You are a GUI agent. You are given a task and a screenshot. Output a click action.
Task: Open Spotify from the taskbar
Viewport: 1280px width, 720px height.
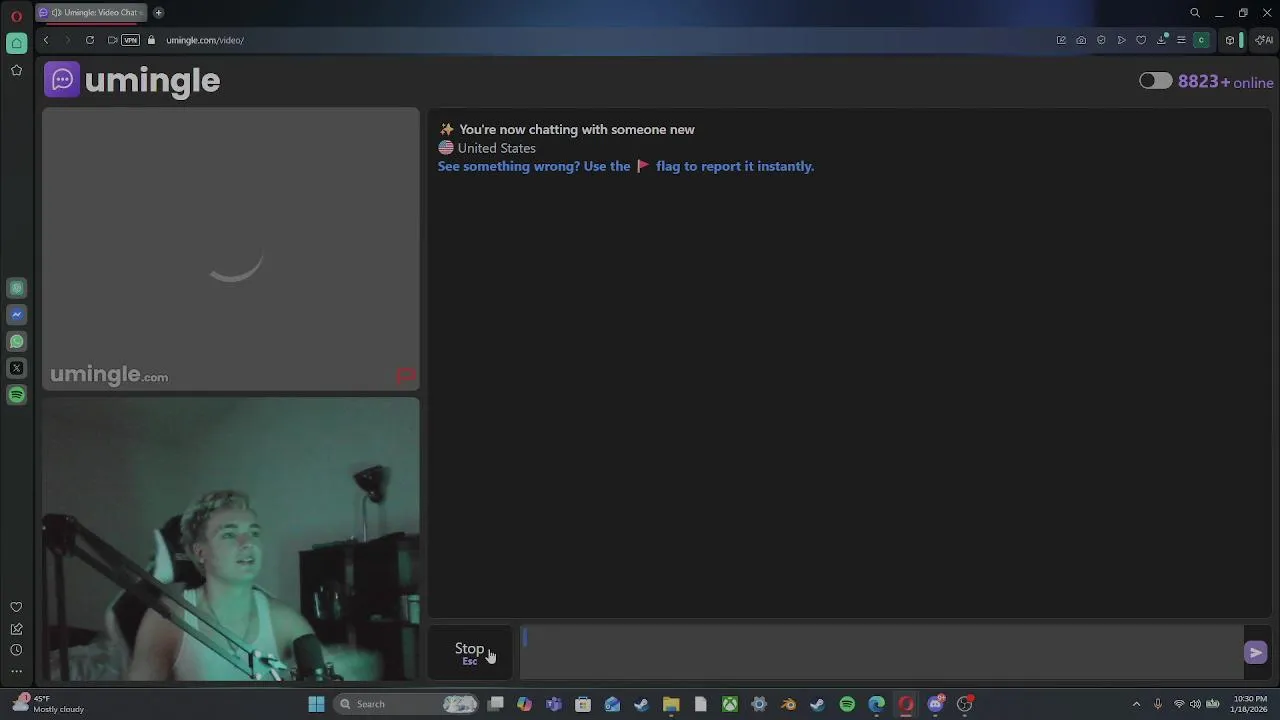coord(847,704)
